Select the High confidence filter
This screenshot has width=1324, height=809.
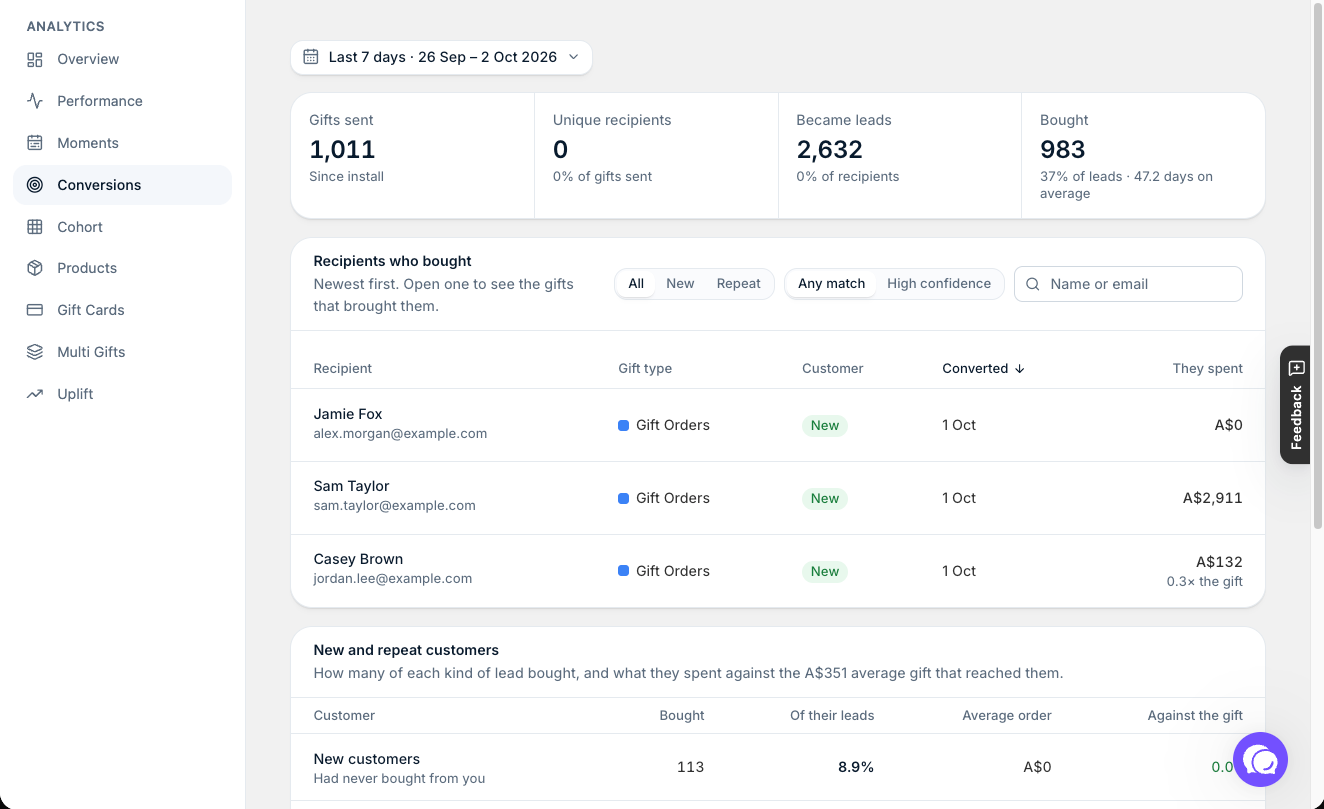tap(939, 284)
